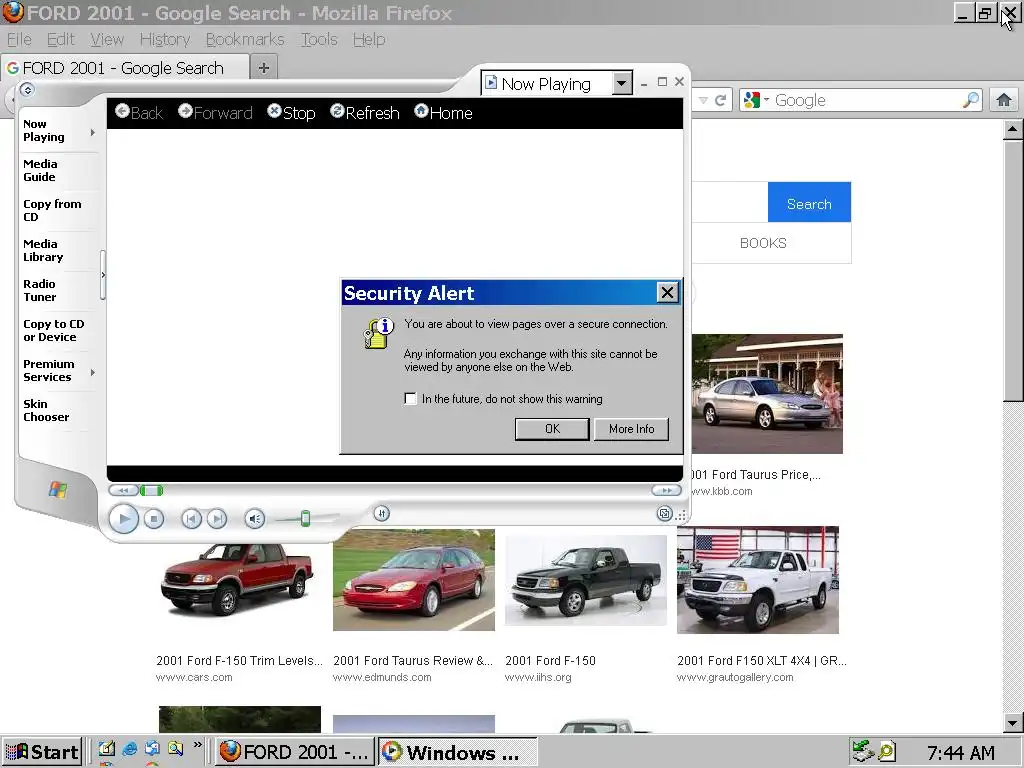Click the blue Search button on Google page
Screen dimensions: 1024x768
click(809, 204)
